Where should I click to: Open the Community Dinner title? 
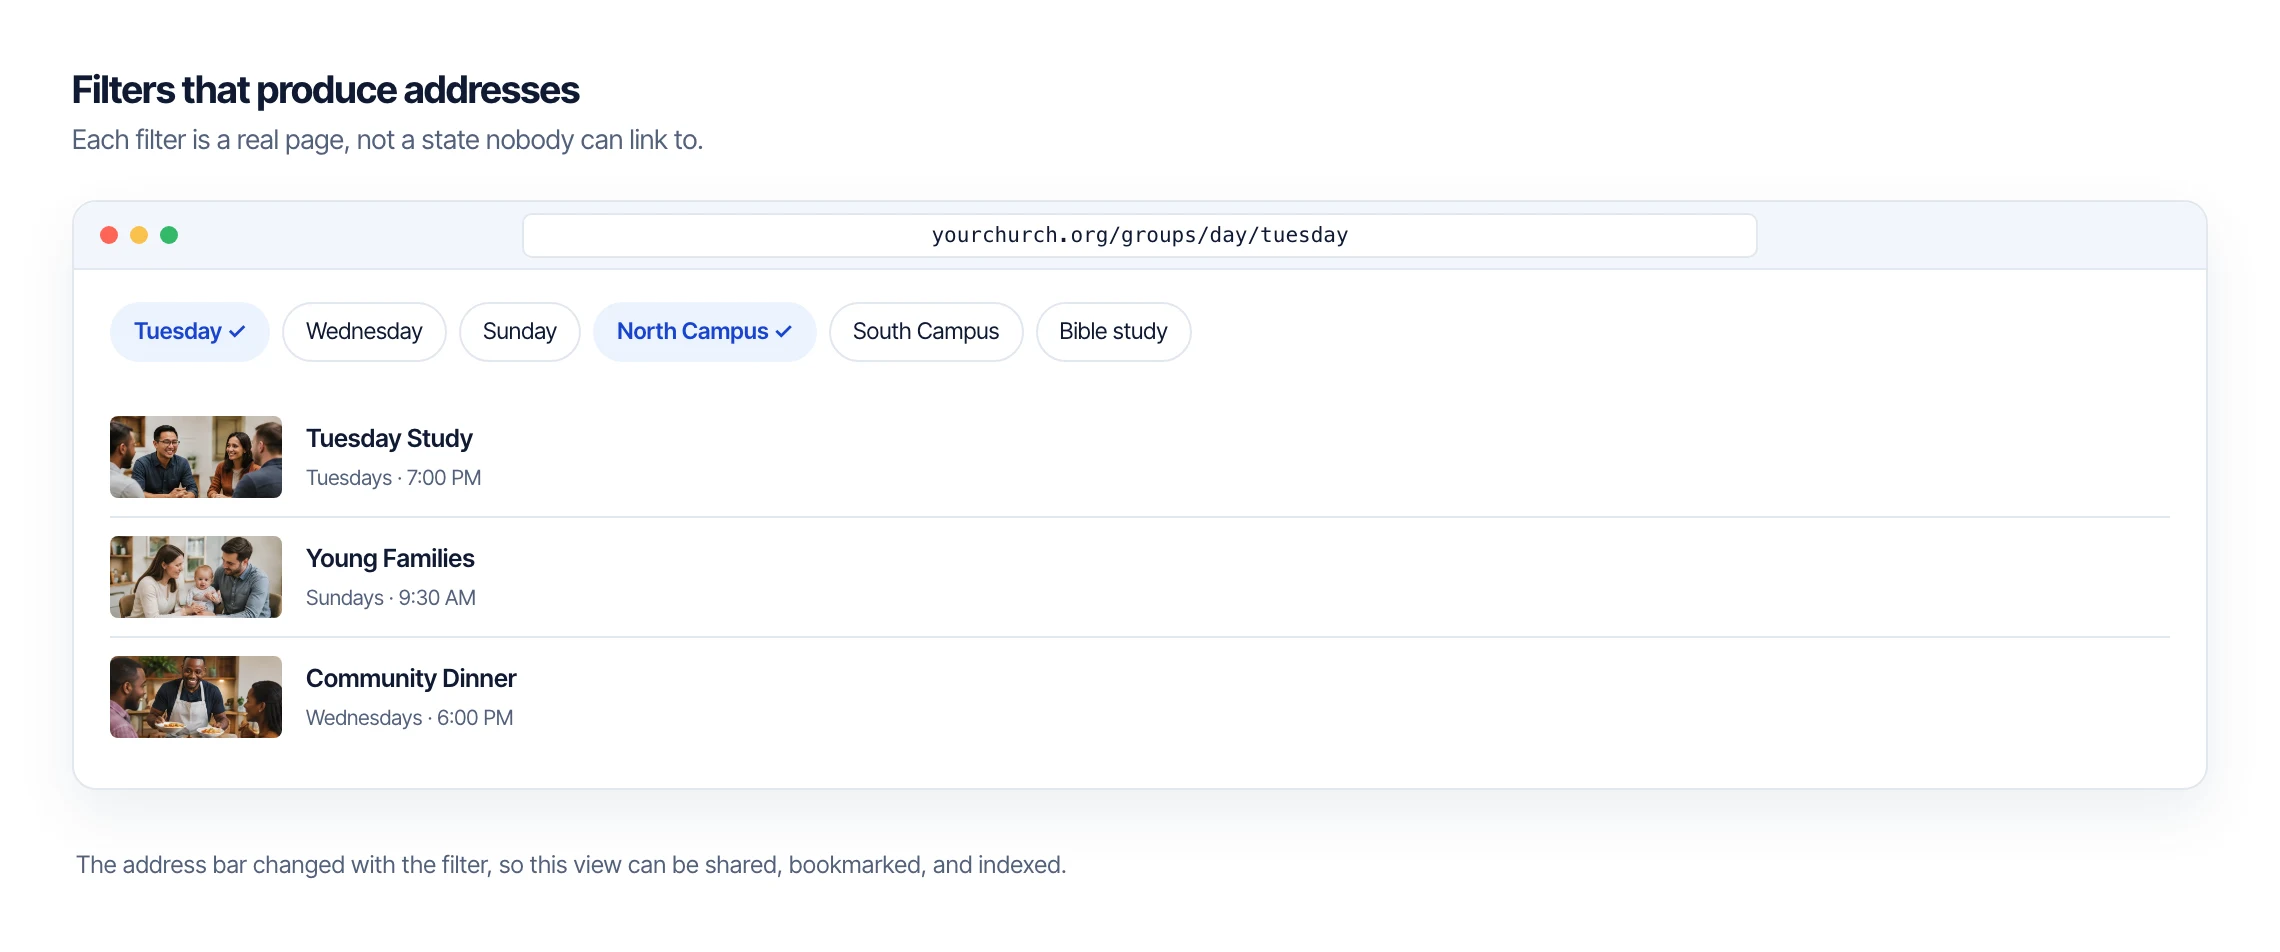point(411,679)
